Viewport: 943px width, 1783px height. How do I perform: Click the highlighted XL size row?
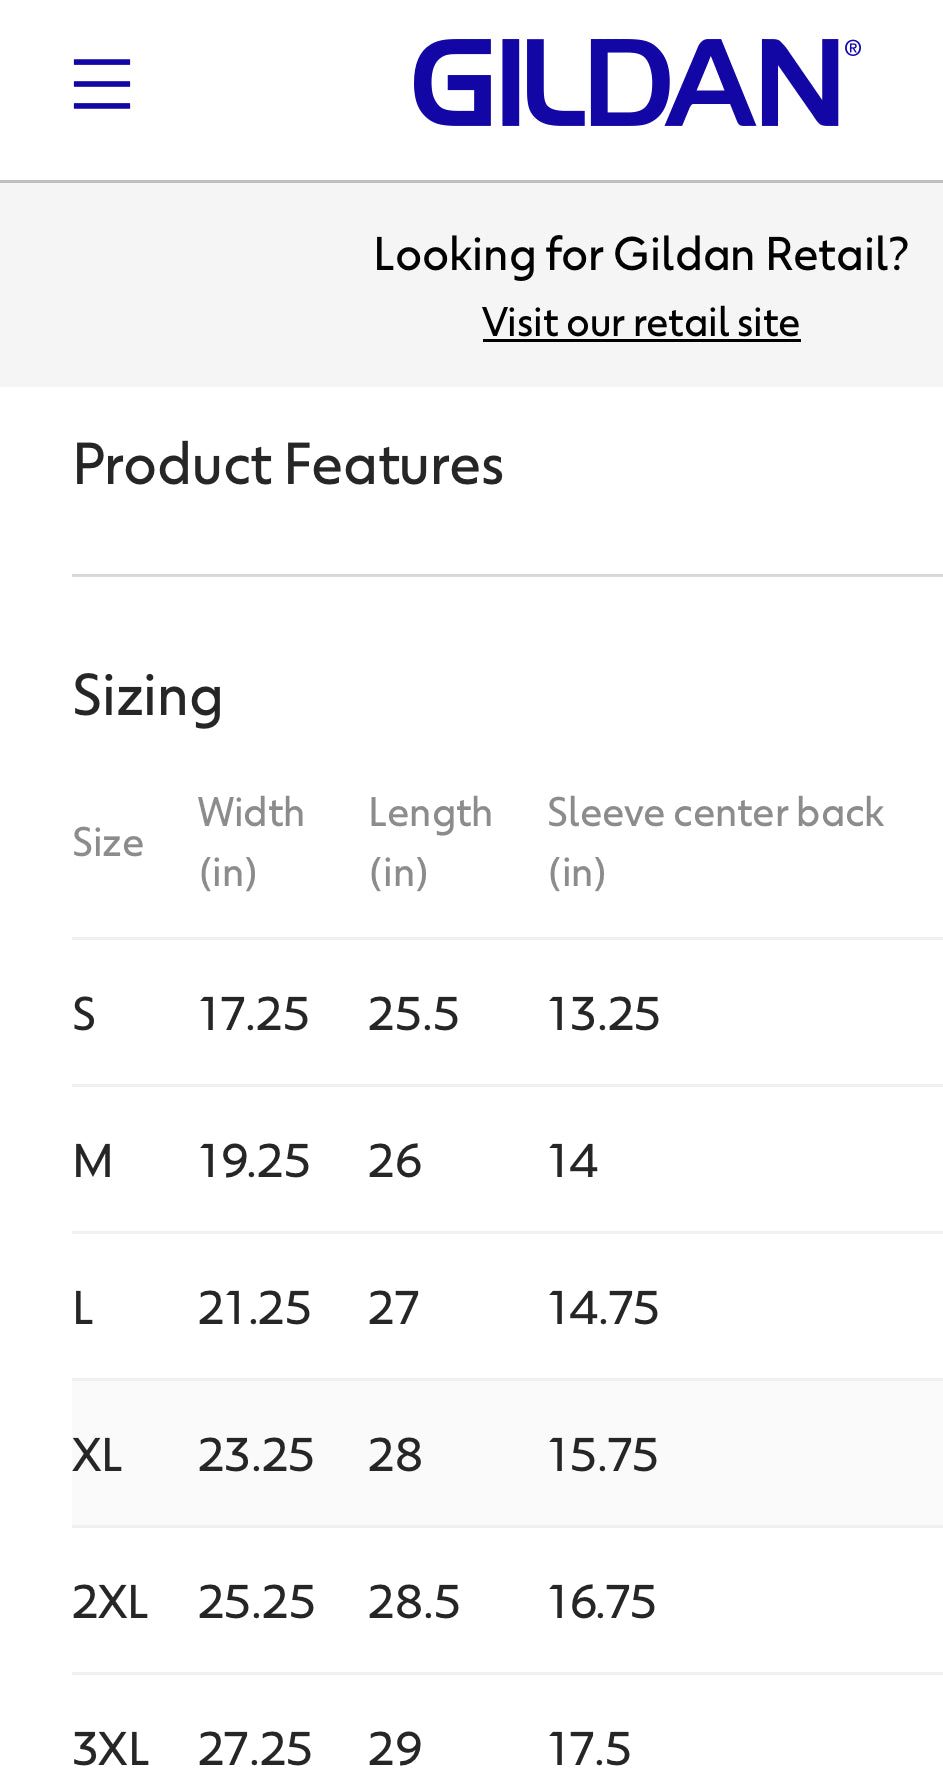pyautogui.click(x=507, y=1454)
